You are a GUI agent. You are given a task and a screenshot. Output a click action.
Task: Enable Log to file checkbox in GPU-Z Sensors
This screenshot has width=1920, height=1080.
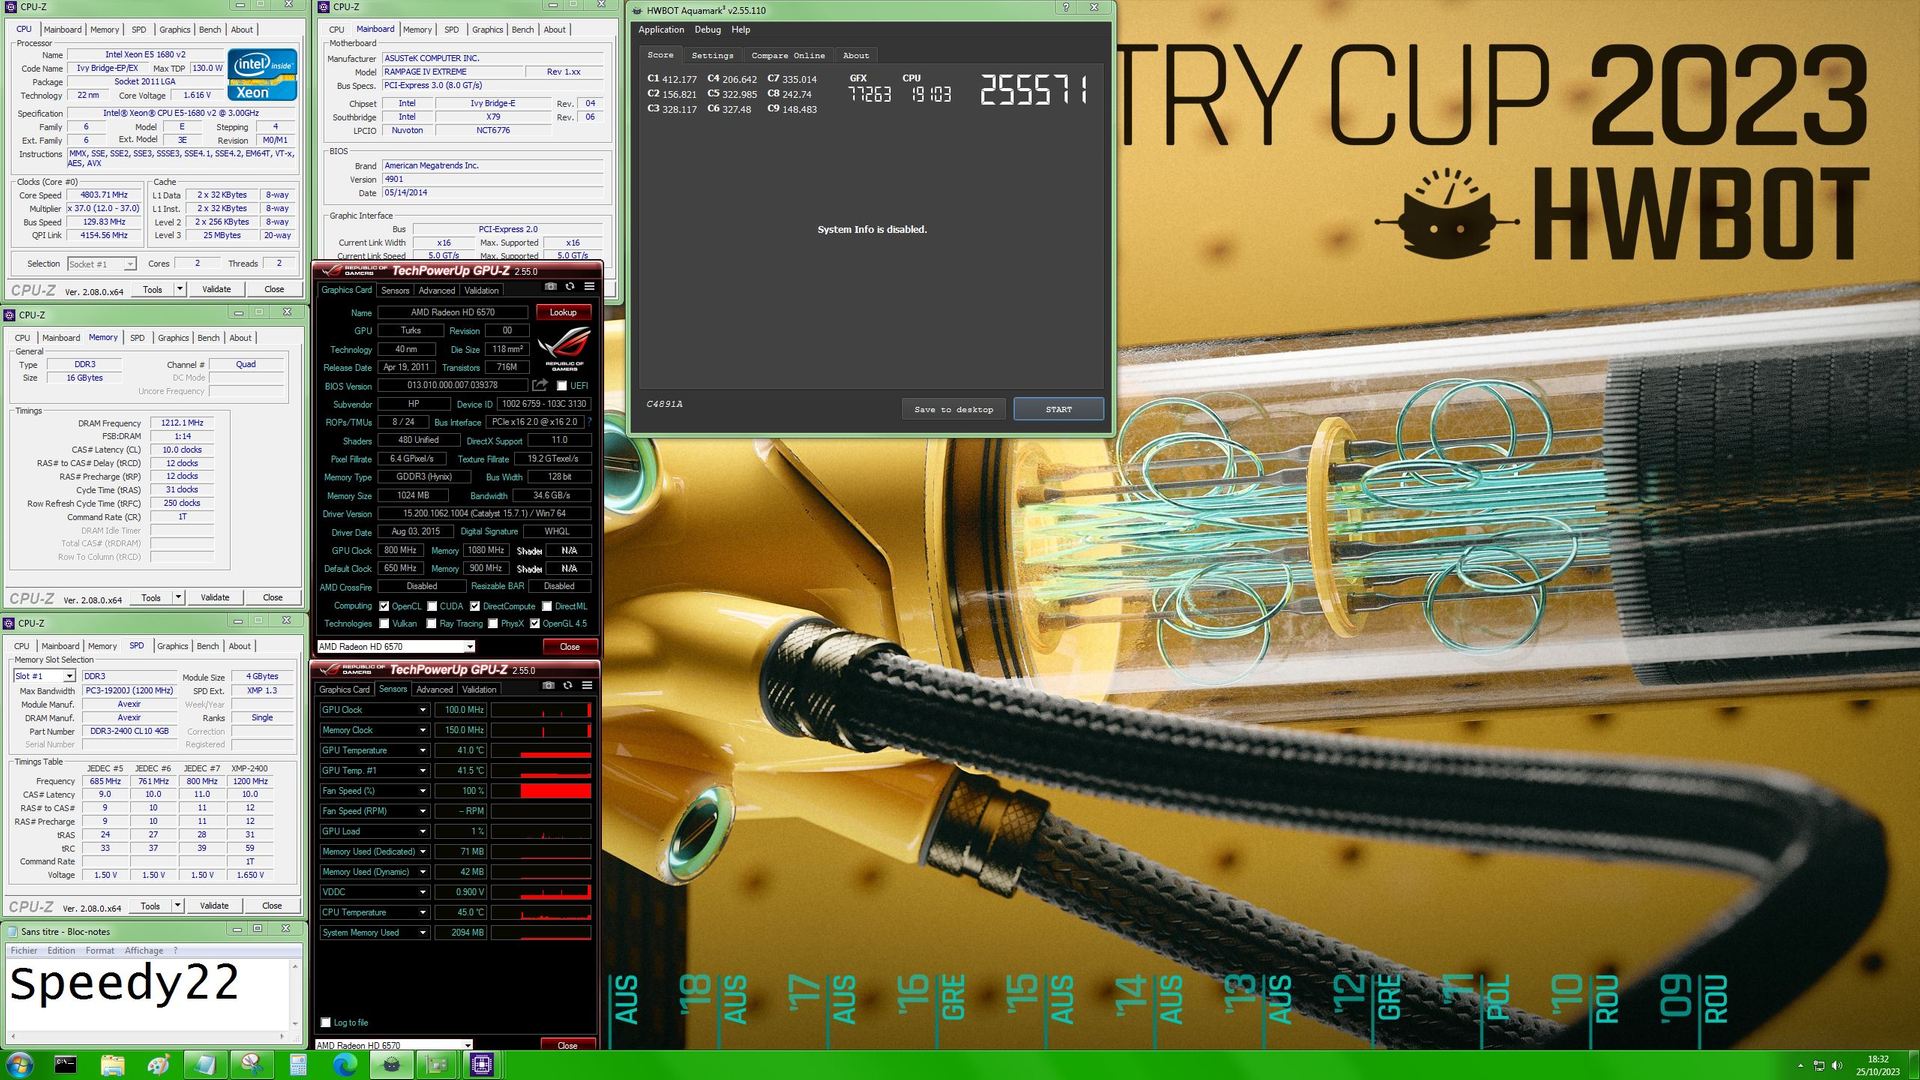pos(325,1022)
